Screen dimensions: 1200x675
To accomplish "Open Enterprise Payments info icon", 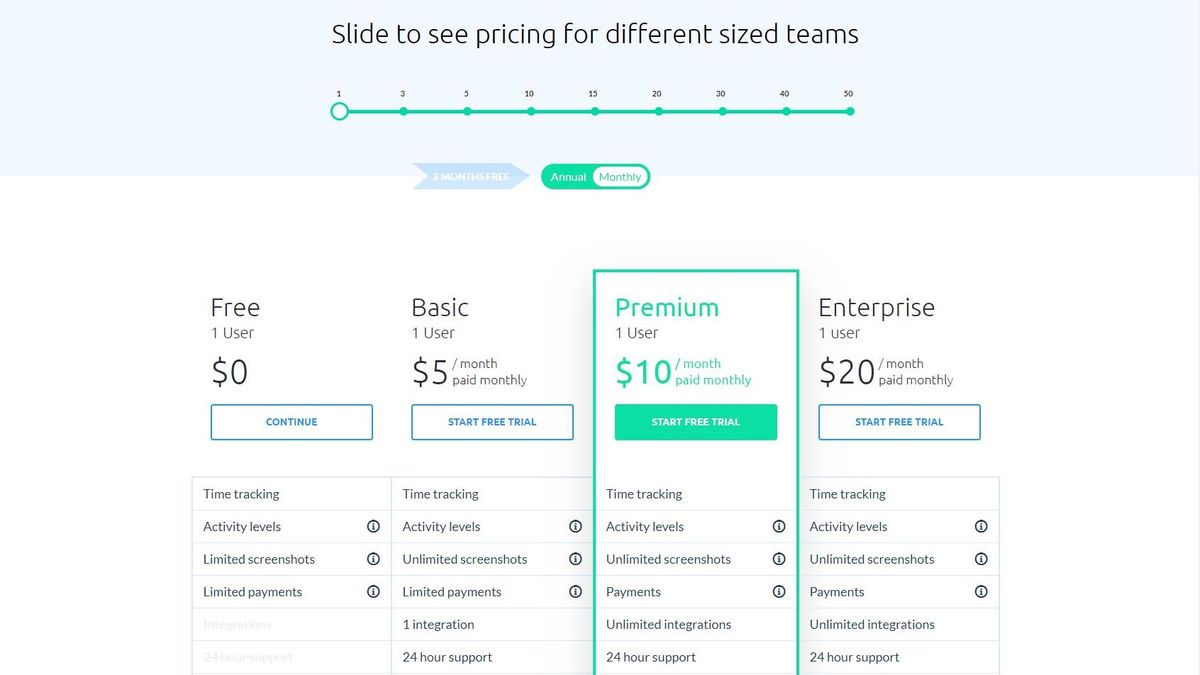I will click(981, 591).
